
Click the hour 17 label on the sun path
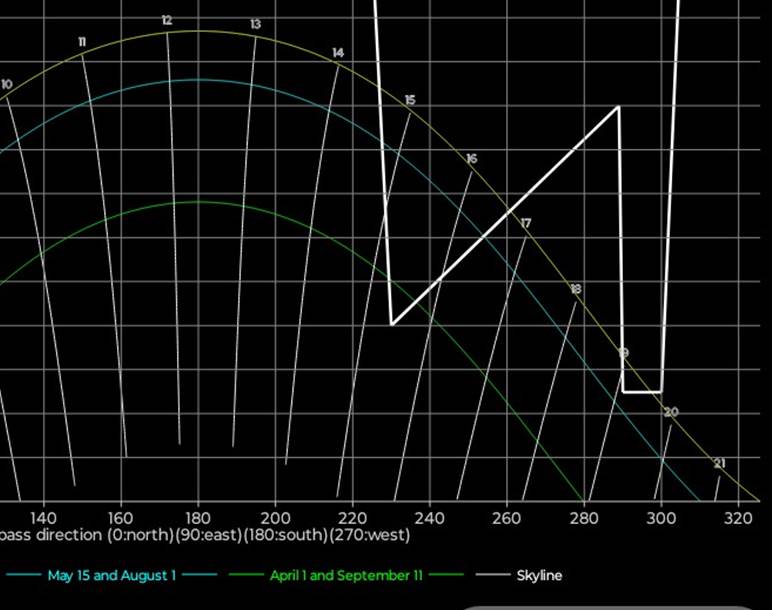(x=526, y=223)
